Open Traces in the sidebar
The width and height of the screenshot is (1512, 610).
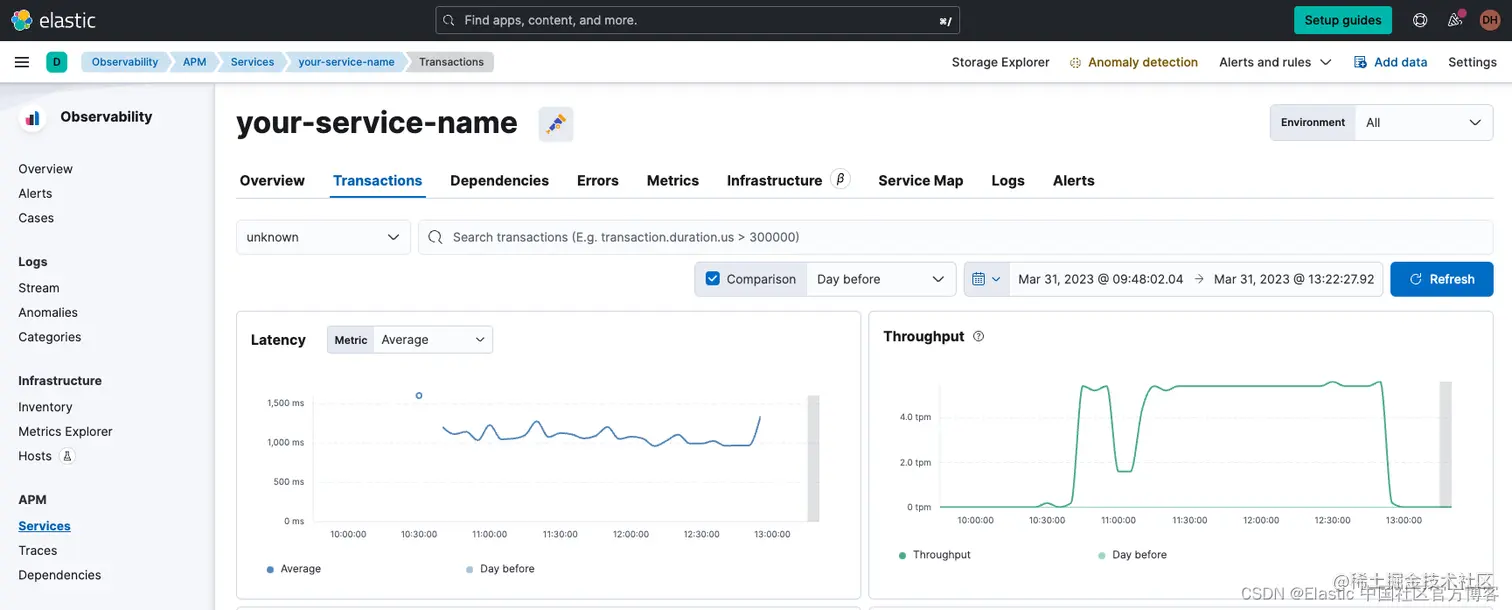pyautogui.click(x=38, y=551)
